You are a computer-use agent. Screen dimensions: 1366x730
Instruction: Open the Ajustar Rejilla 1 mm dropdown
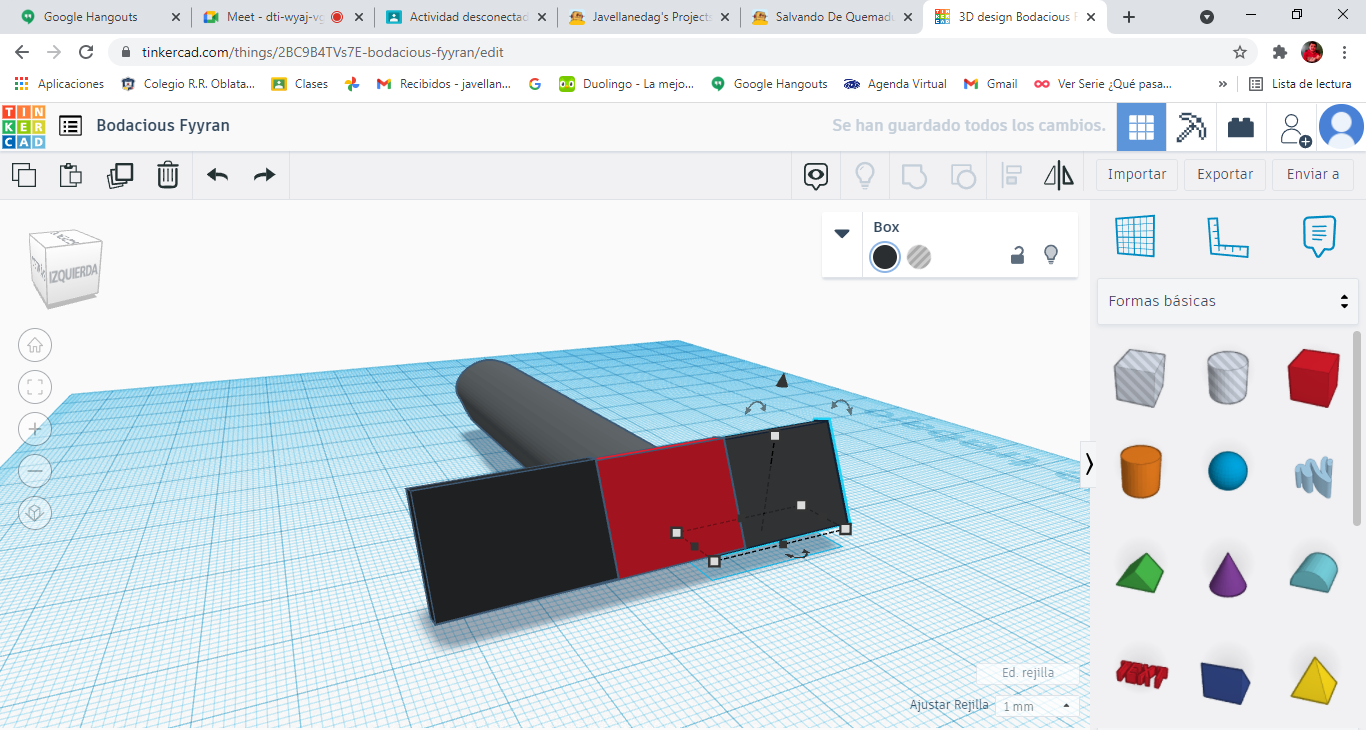(x=1036, y=706)
